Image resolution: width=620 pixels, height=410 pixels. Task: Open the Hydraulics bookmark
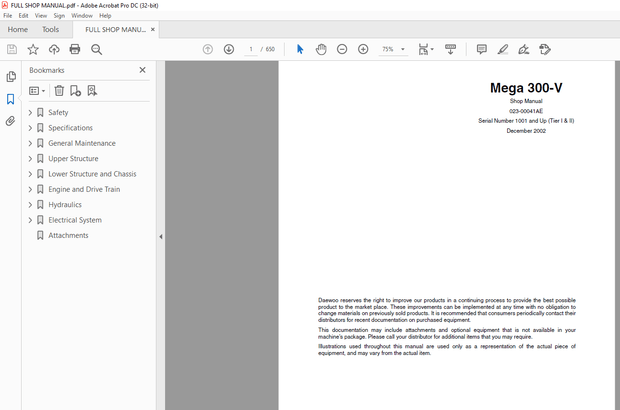click(65, 205)
